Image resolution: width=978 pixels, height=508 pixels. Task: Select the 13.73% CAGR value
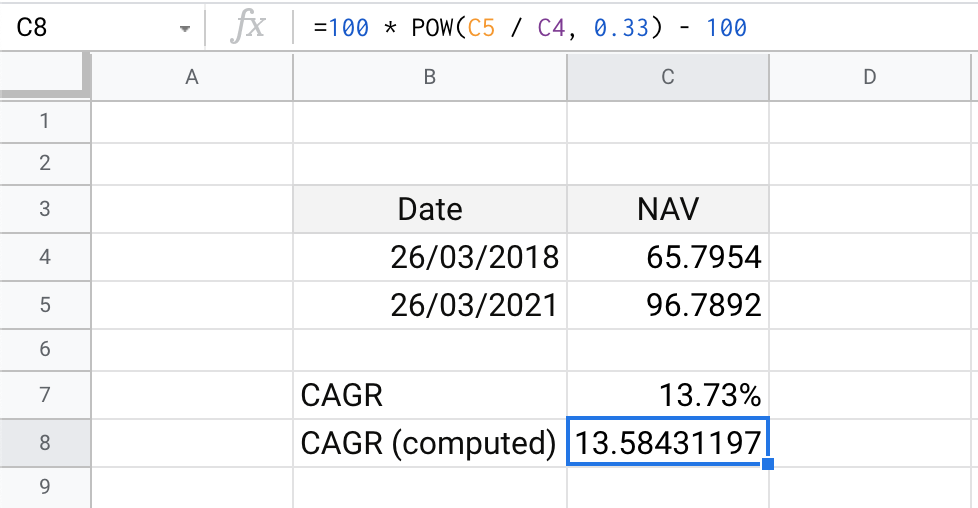(x=668, y=394)
